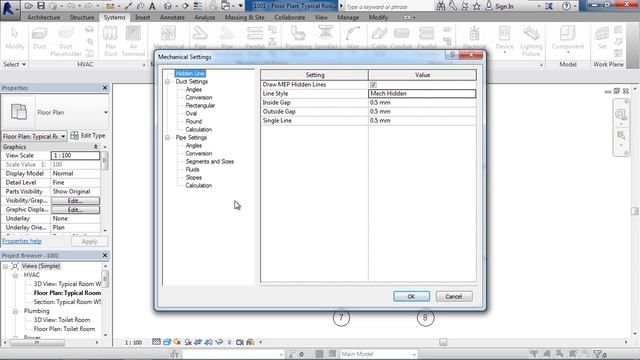Screen dimensions: 640x360
Task: Click the visual style icon in view control bar
Action: [167, 342]
